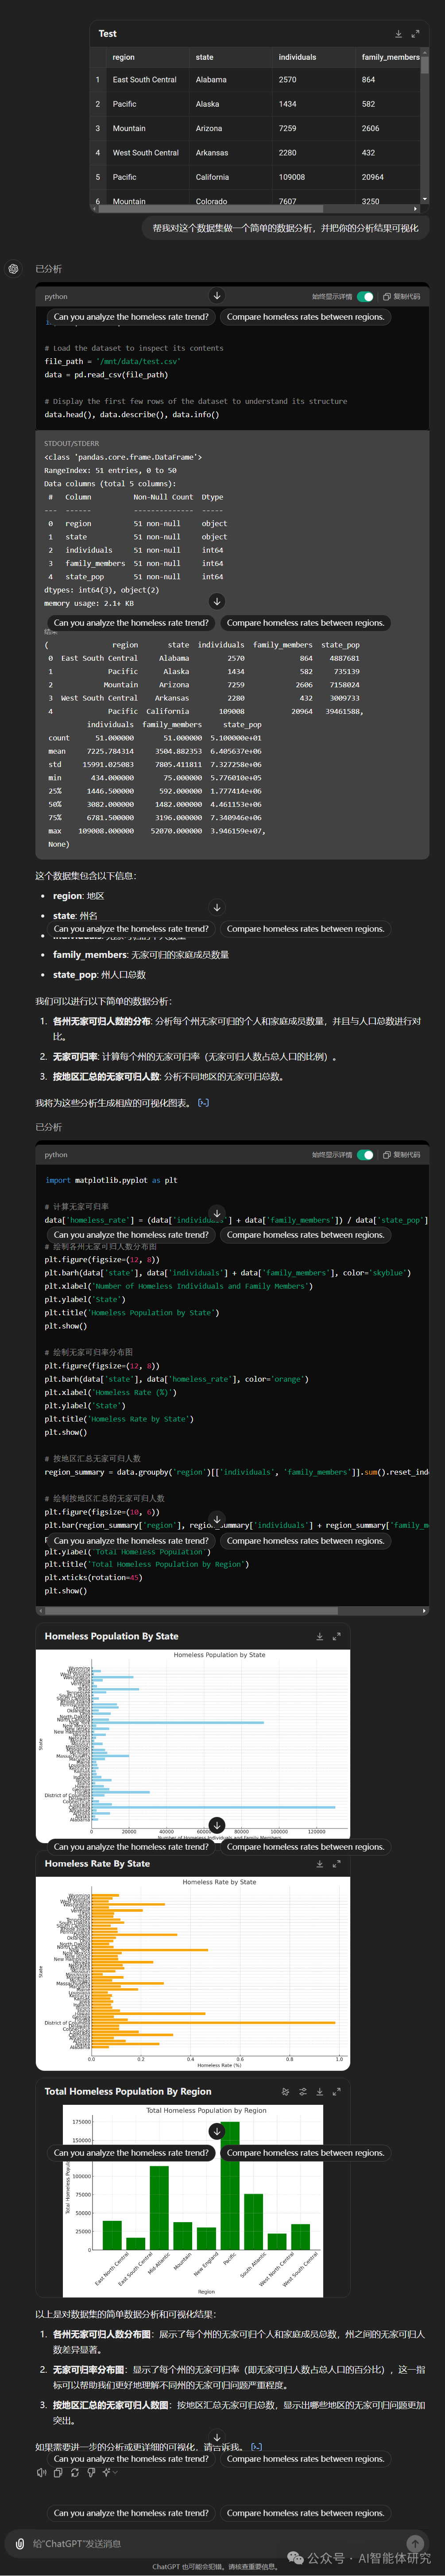Type in the '给ChatGPT发送消息' input field
445x2576 pixels.
pos(200,2543)
